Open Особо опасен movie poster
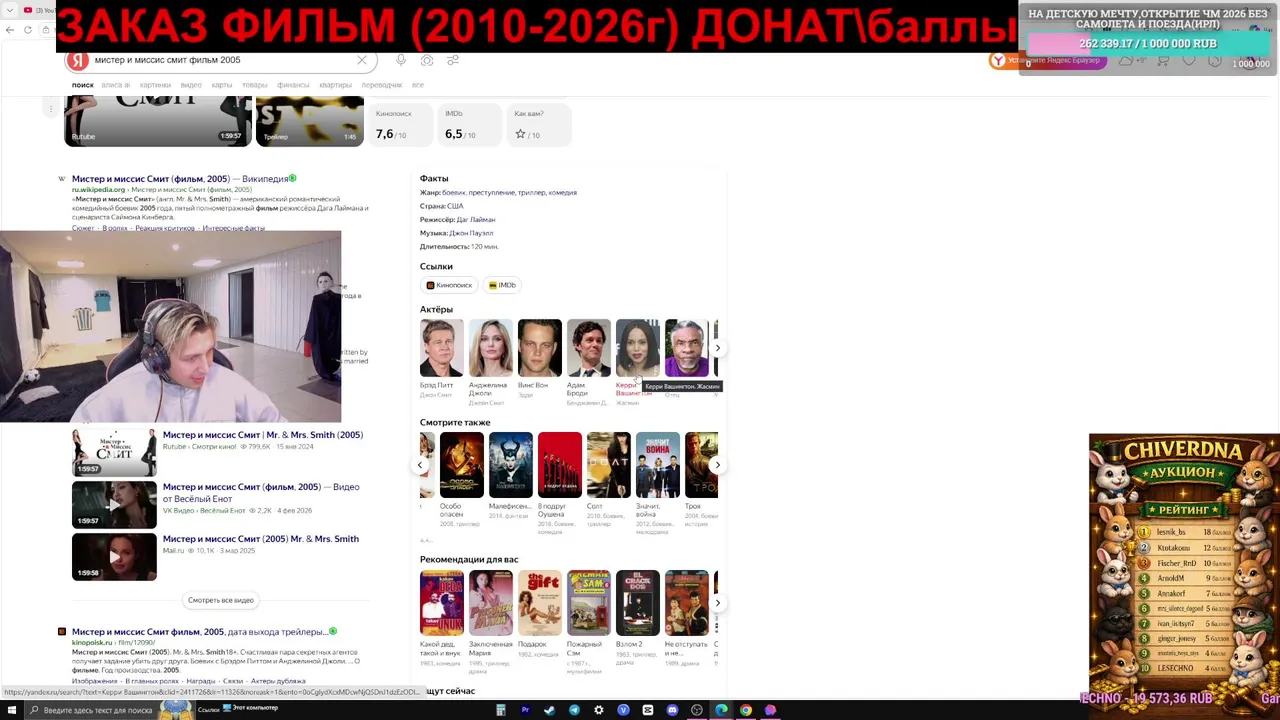Viewport: 1280px width, 720px height. tap(461, 465)
